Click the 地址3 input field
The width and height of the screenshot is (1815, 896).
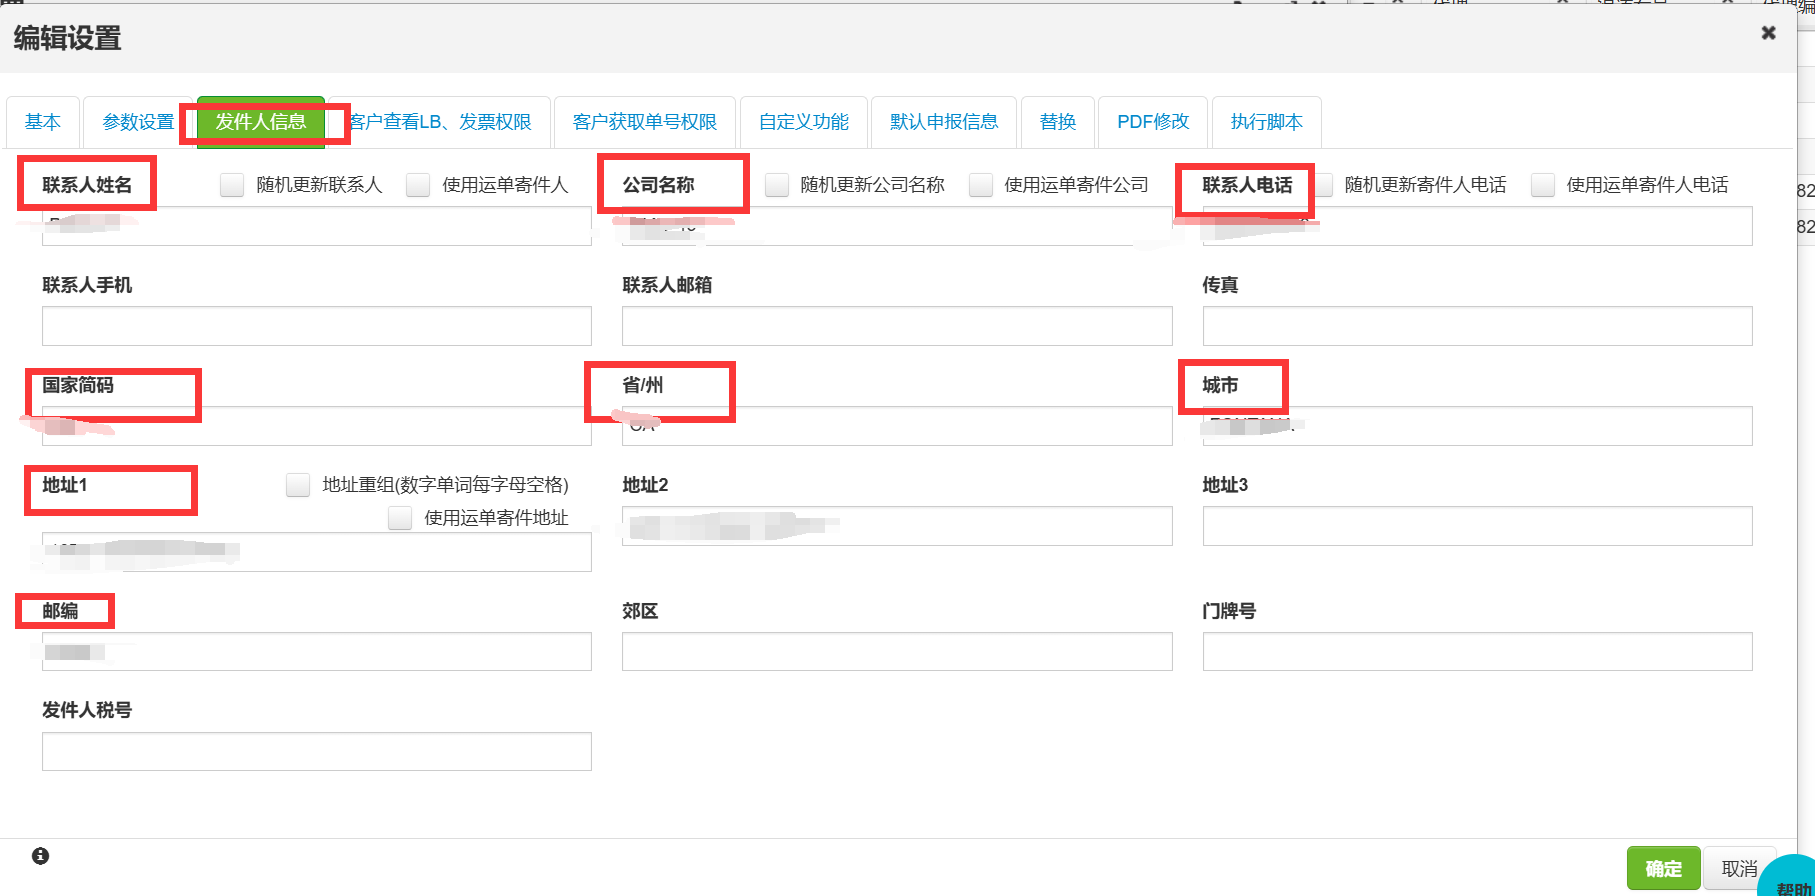1477,526
